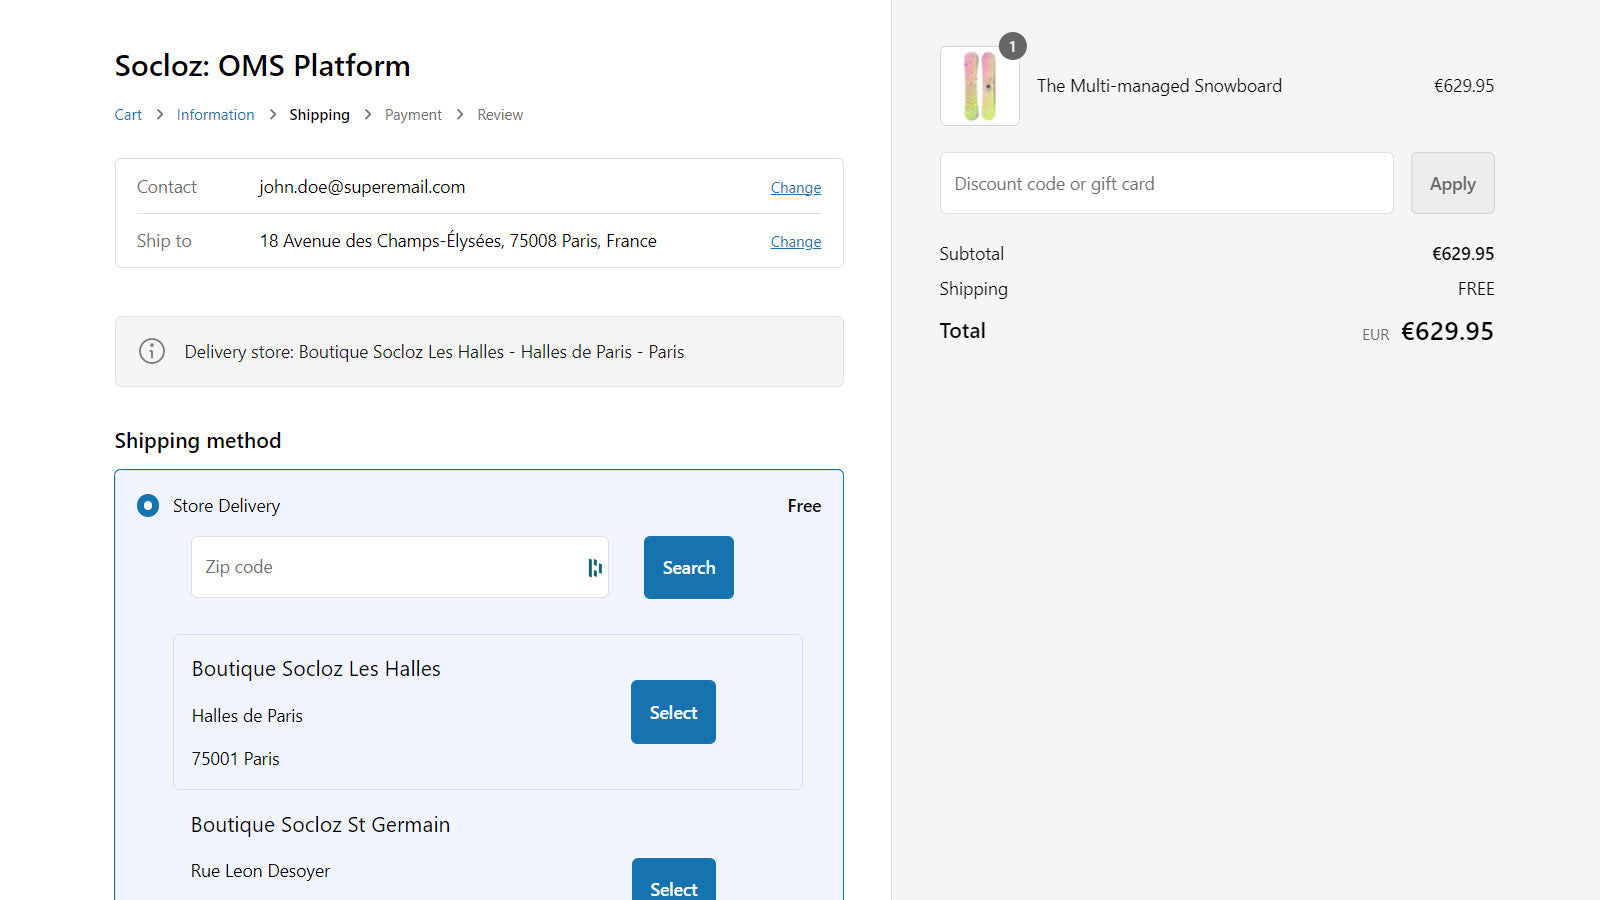
Task: Click the Delivery store notice text
Action: coord(434,352)
